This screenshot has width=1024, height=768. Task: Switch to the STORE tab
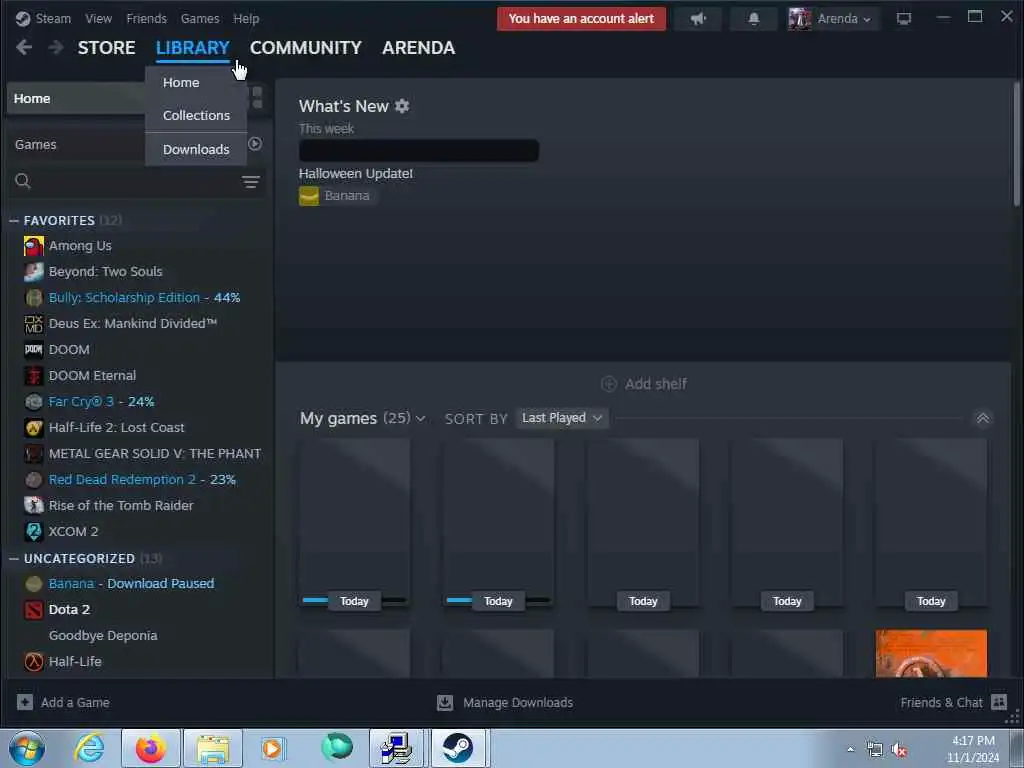point(106,48)
